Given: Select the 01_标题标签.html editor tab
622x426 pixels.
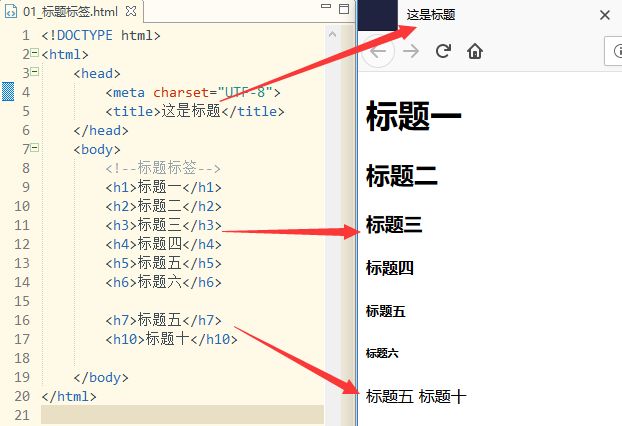Looking at the screenshot, I should tap(70, 12).
